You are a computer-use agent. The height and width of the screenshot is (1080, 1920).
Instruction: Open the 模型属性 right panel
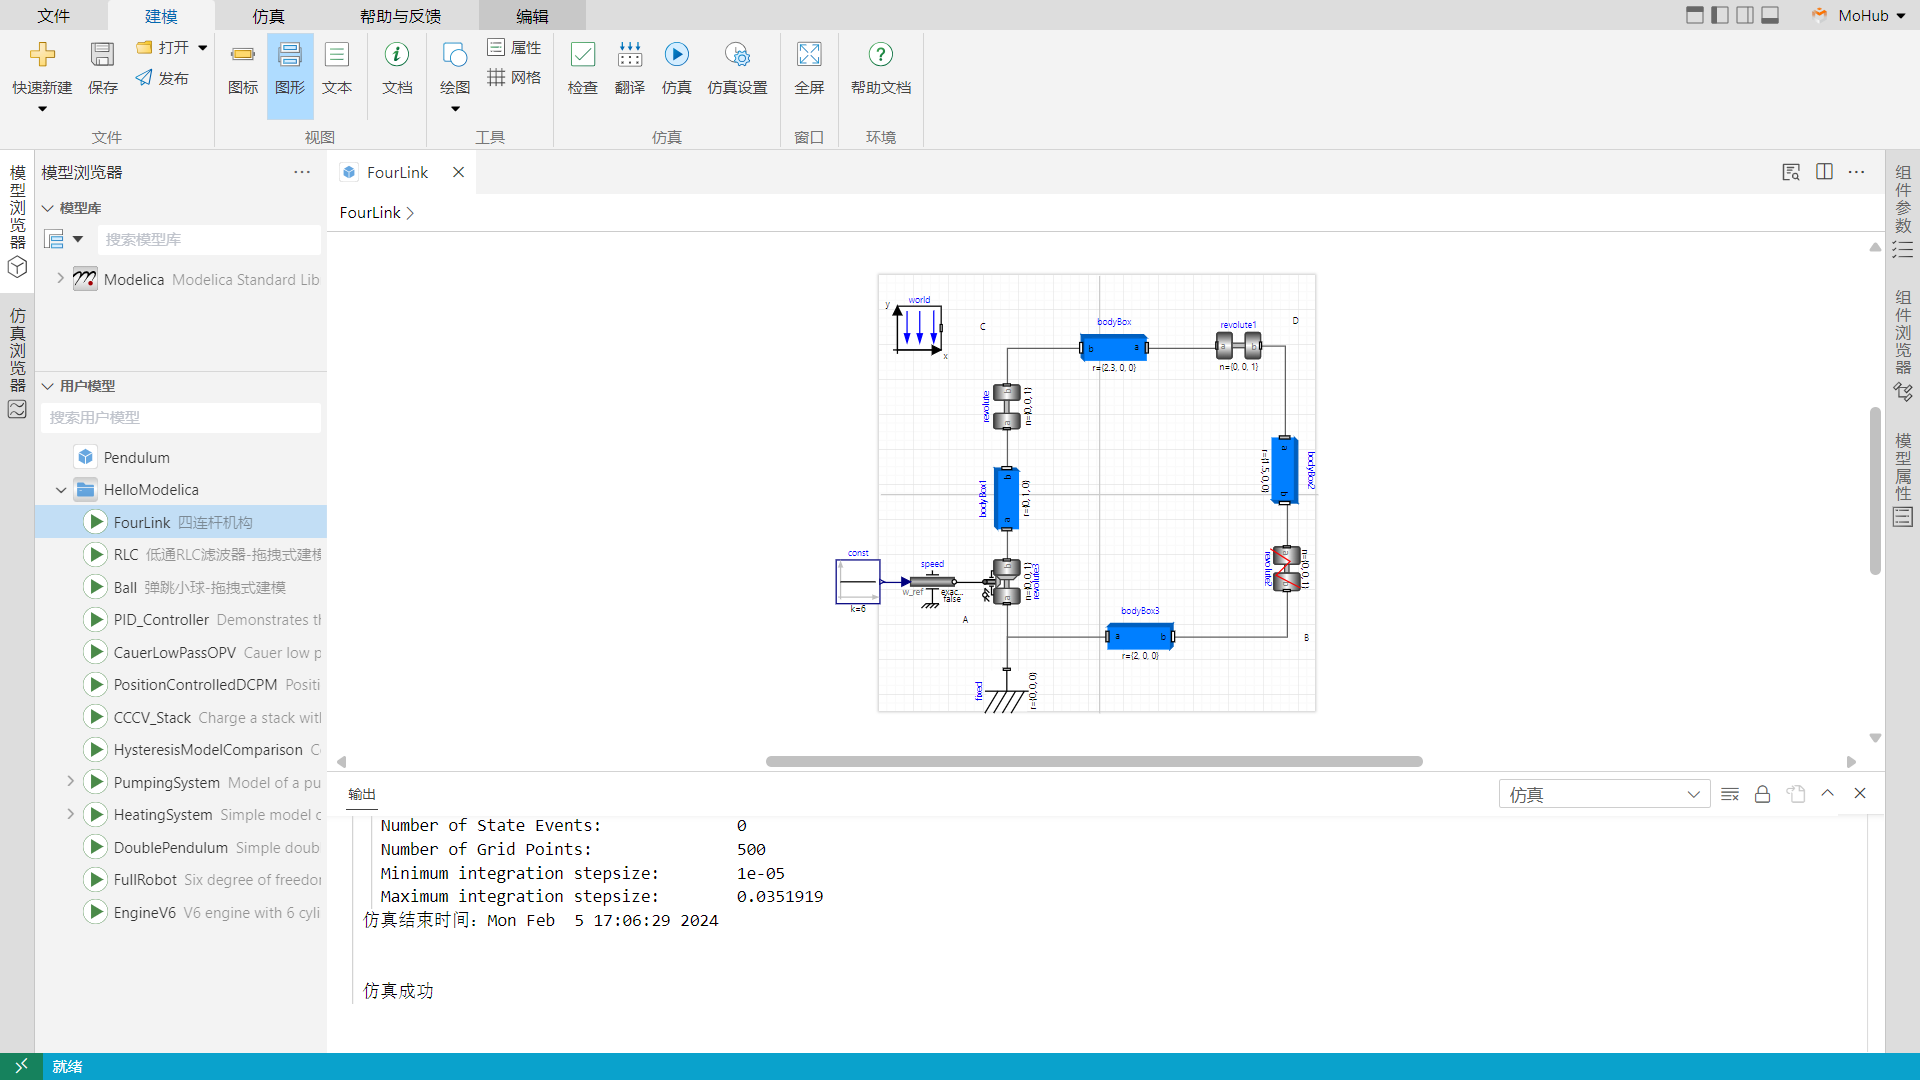point(1903,479)
